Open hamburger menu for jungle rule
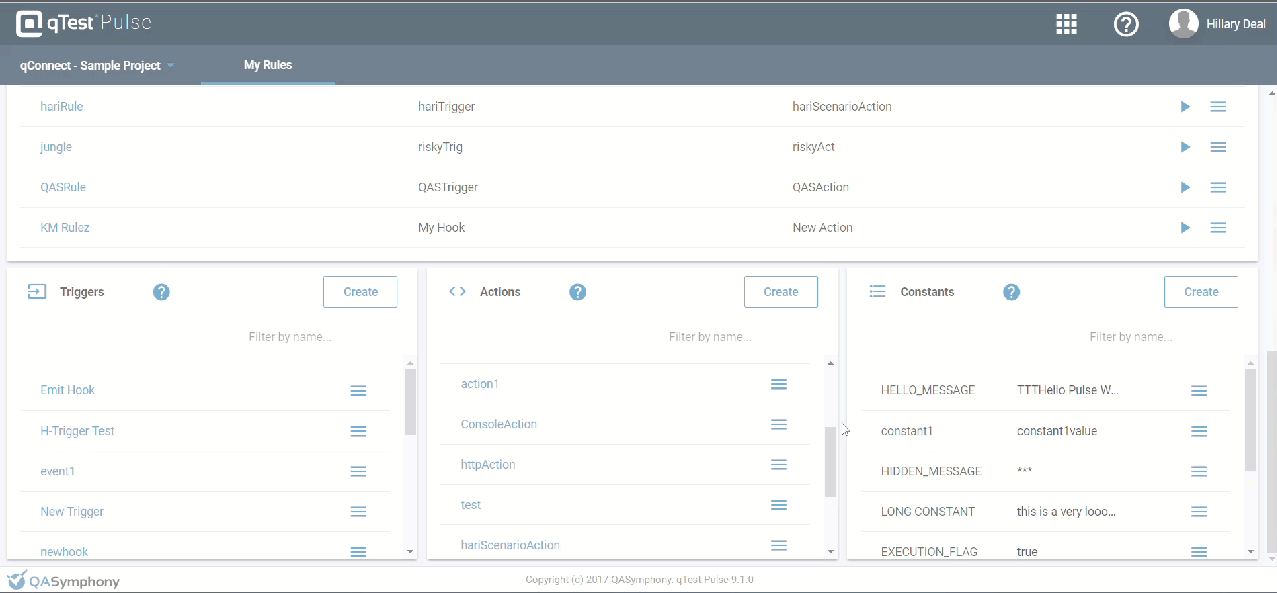This screenshot has height=593, width=1277. click(1218, 147)
